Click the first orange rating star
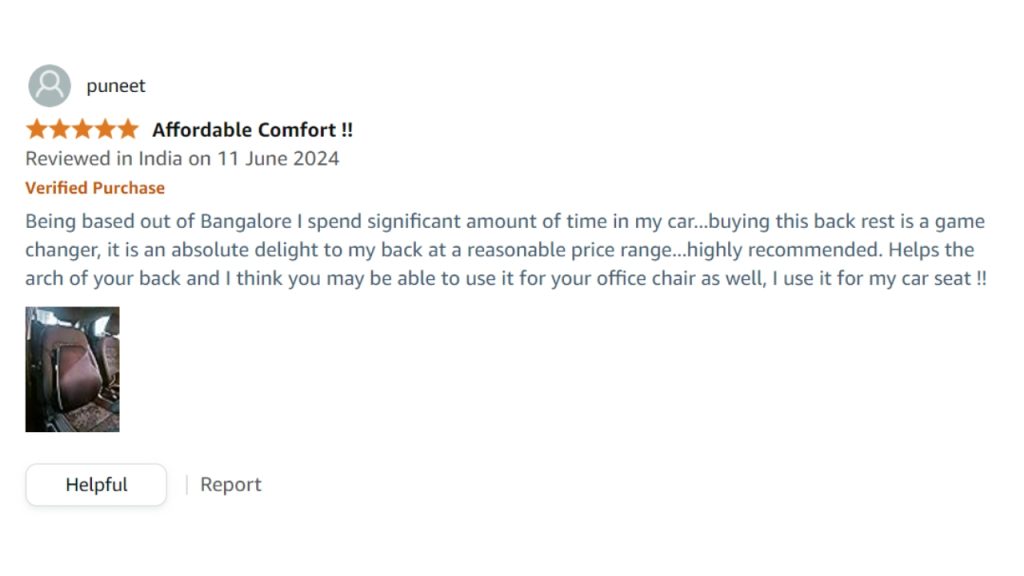1024x576 pixels. click(x=37, y=129)
